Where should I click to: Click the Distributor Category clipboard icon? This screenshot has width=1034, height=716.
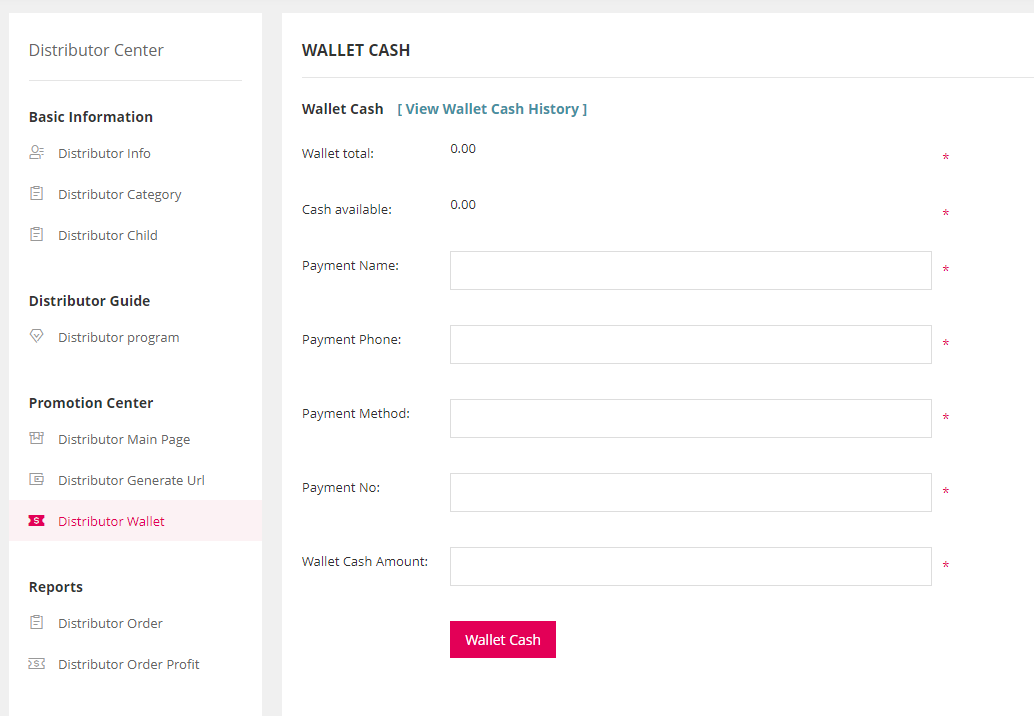[37, 194]
